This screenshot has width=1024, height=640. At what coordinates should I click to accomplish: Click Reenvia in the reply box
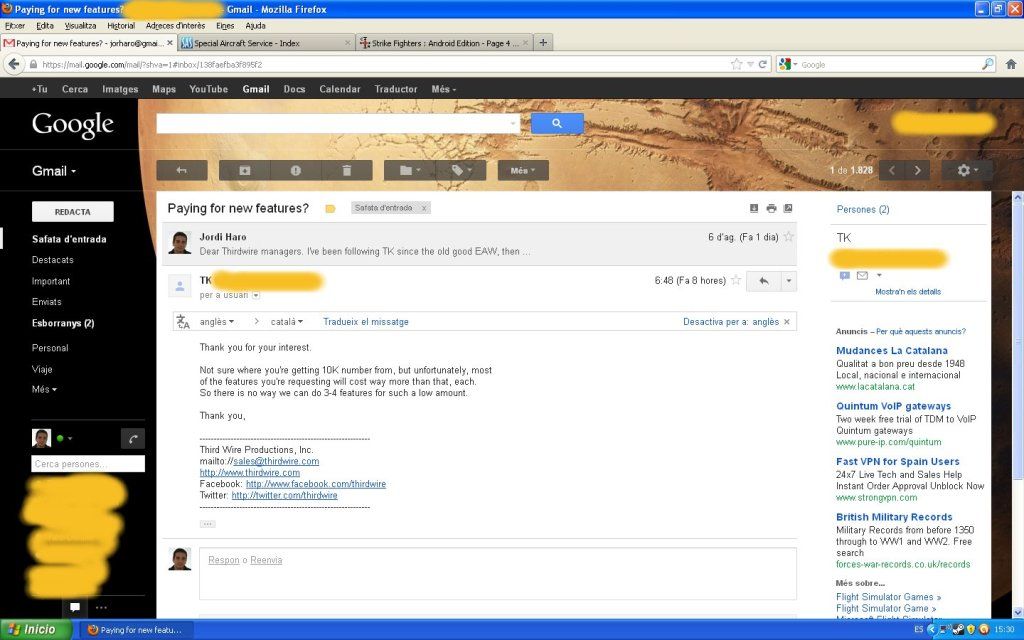pyautogui.click(x=266, y=560)
